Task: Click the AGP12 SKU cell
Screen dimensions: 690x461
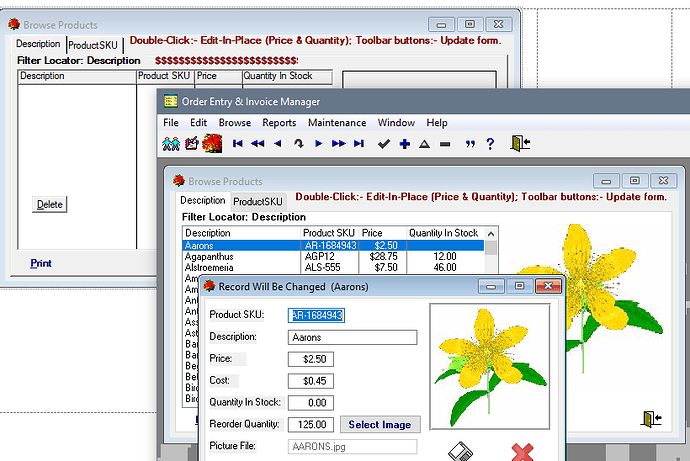Action: pos(320,256)
